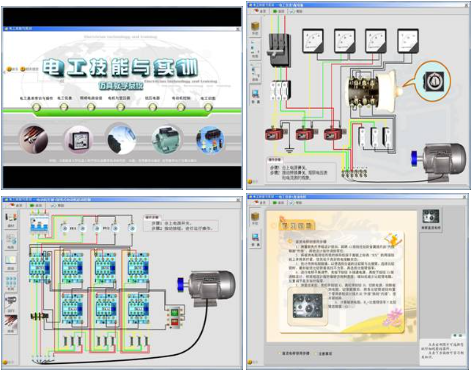Open the green motor circular thumbnail

[166, 139]
